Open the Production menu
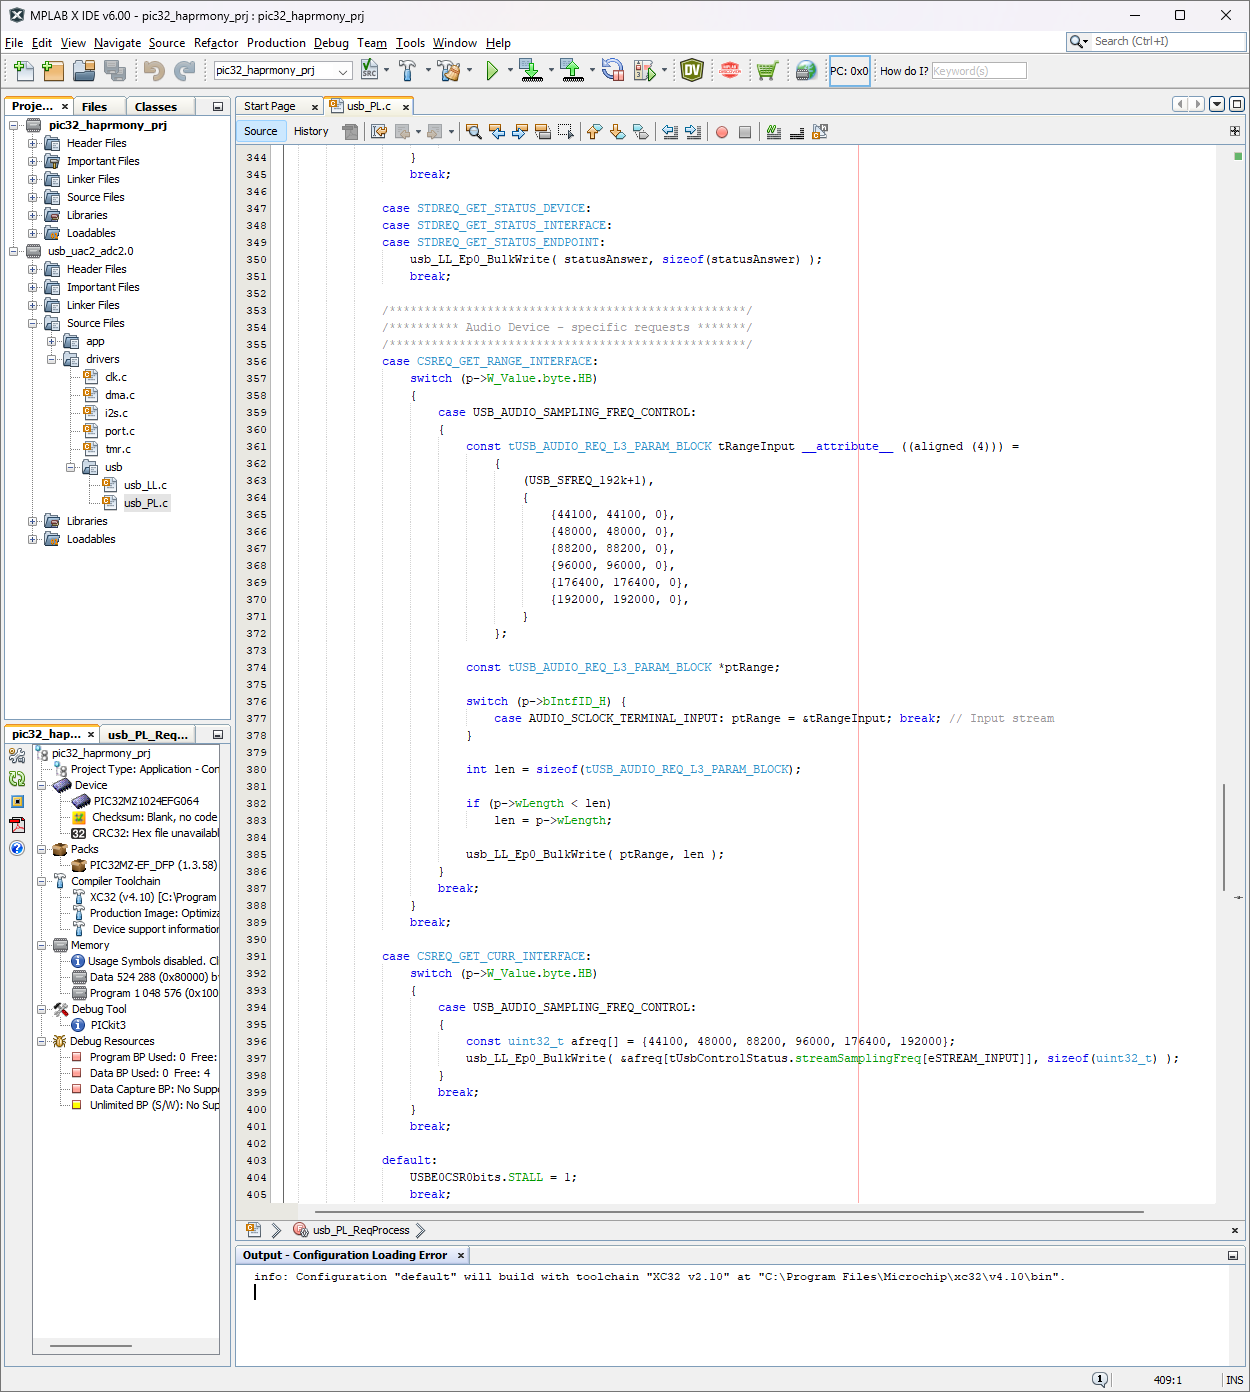The image size is (1250, 1392). 276,43
